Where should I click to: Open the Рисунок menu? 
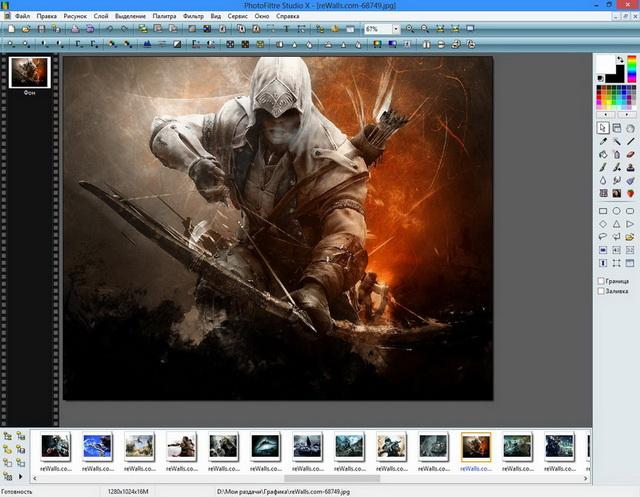pos(75,16)
